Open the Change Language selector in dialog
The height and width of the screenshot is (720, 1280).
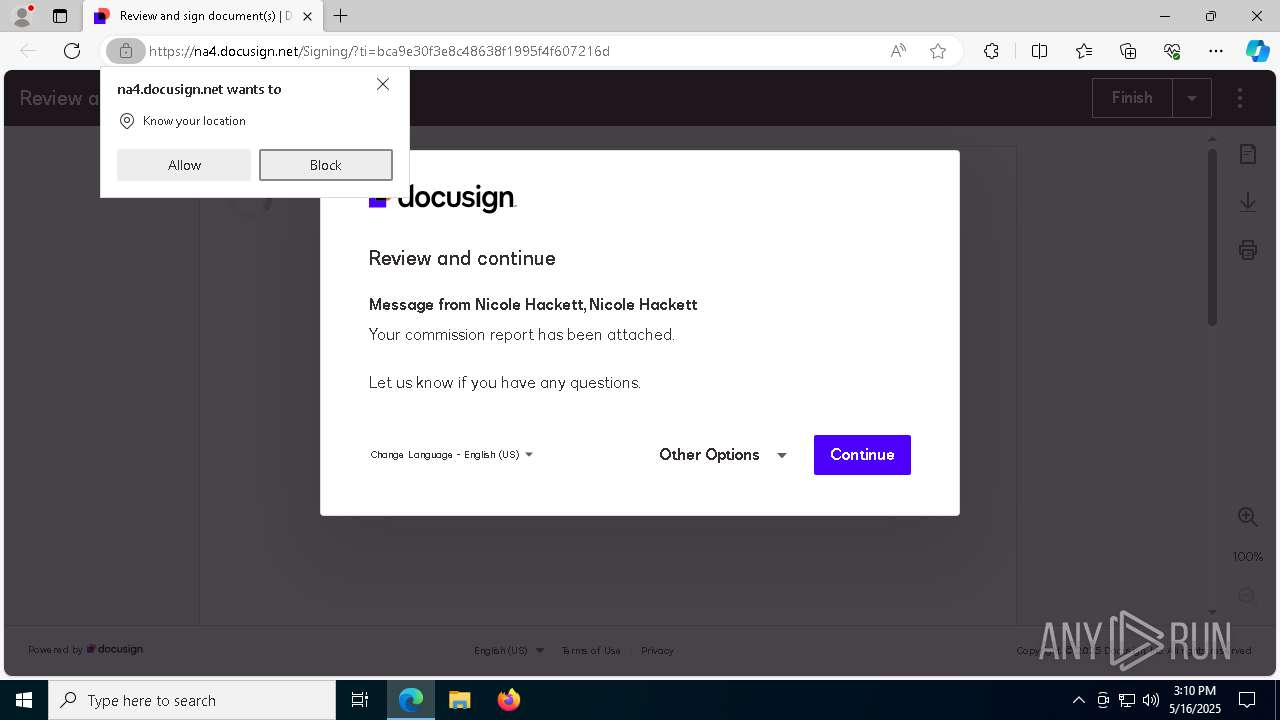coord(452,454)
